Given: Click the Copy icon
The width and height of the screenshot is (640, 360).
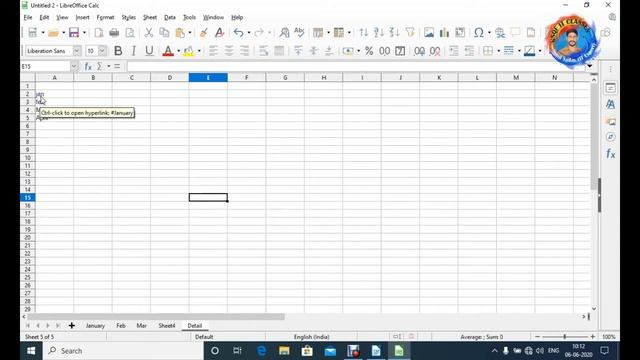Looking at the screenshot, I should pos(164,33).
